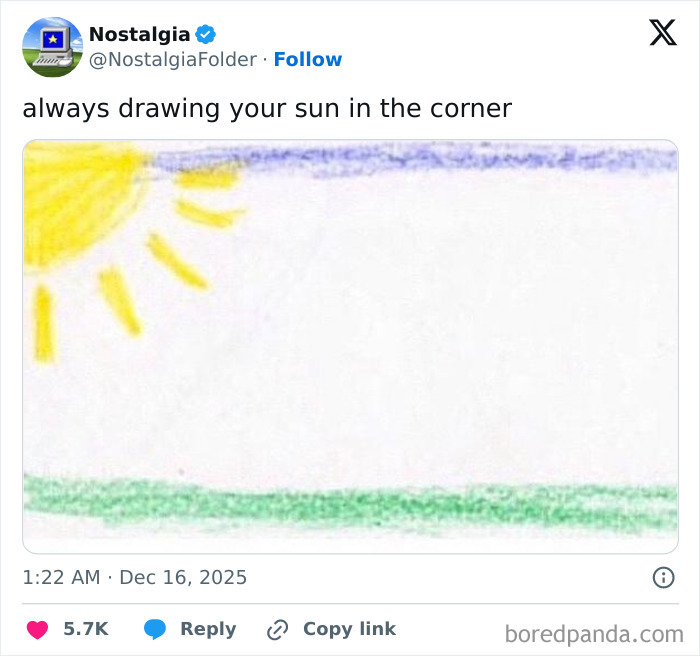700x656 pixels.
Task: Like the tweet with the heart icon
Action: coord(37,630)
